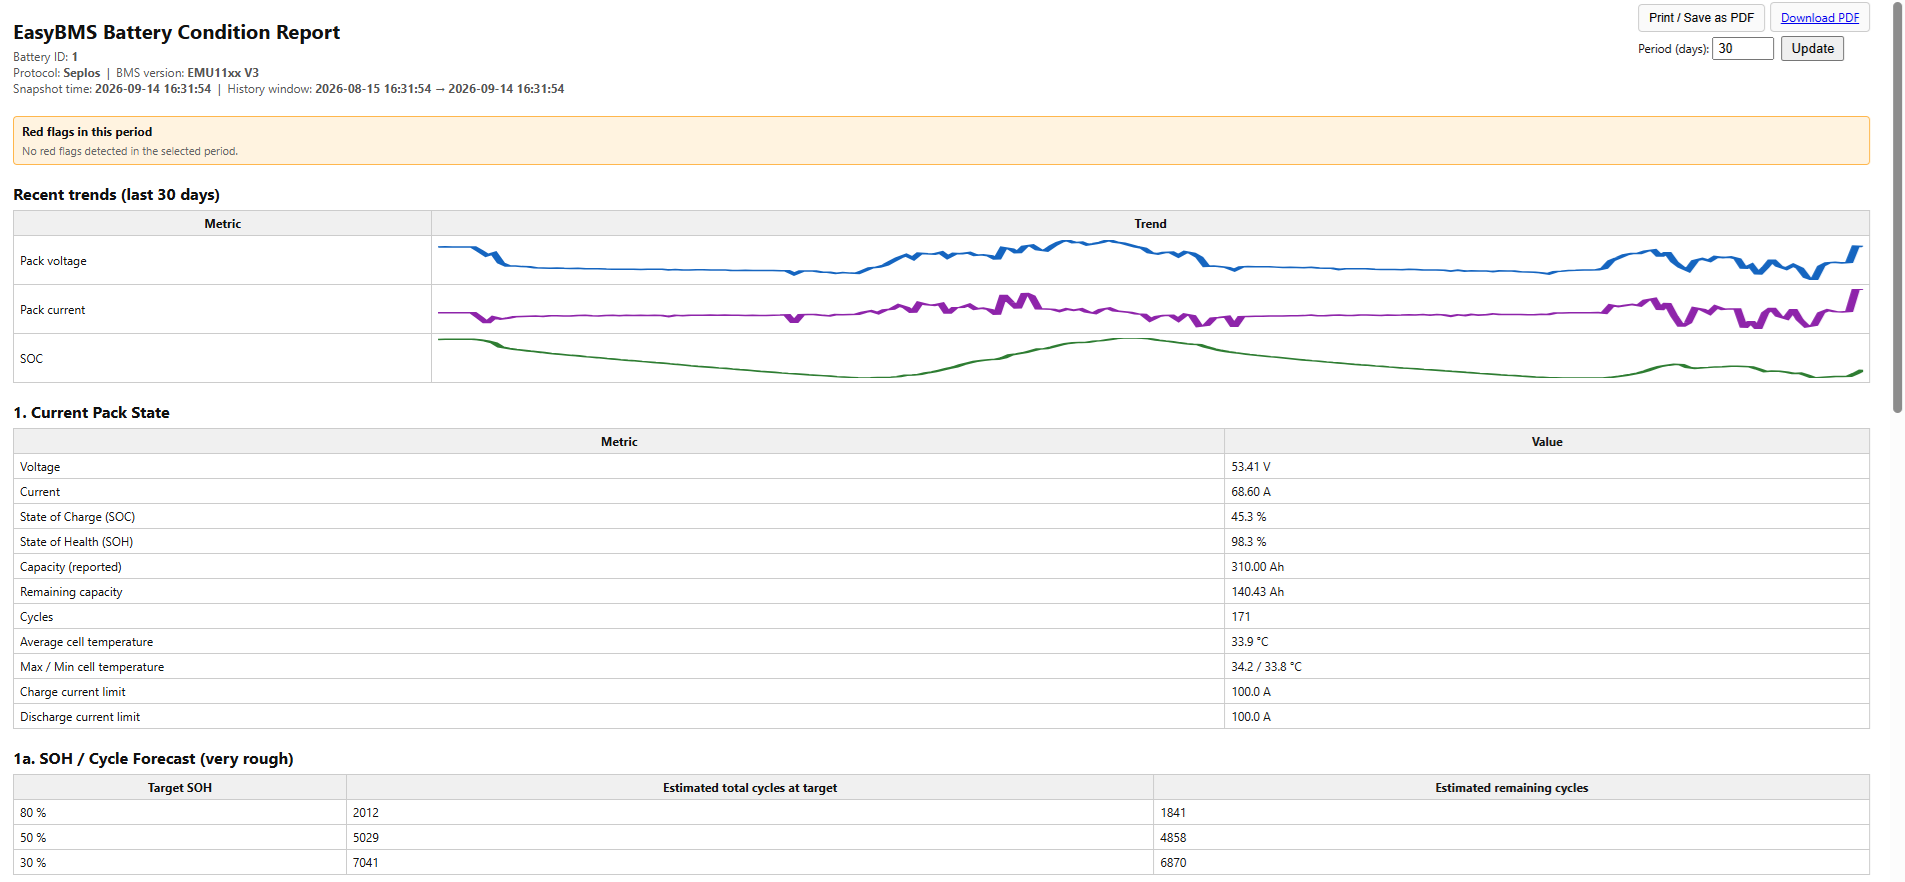Click the 1a. SOH / Cycle Forecast heading

tap(153, 759)
